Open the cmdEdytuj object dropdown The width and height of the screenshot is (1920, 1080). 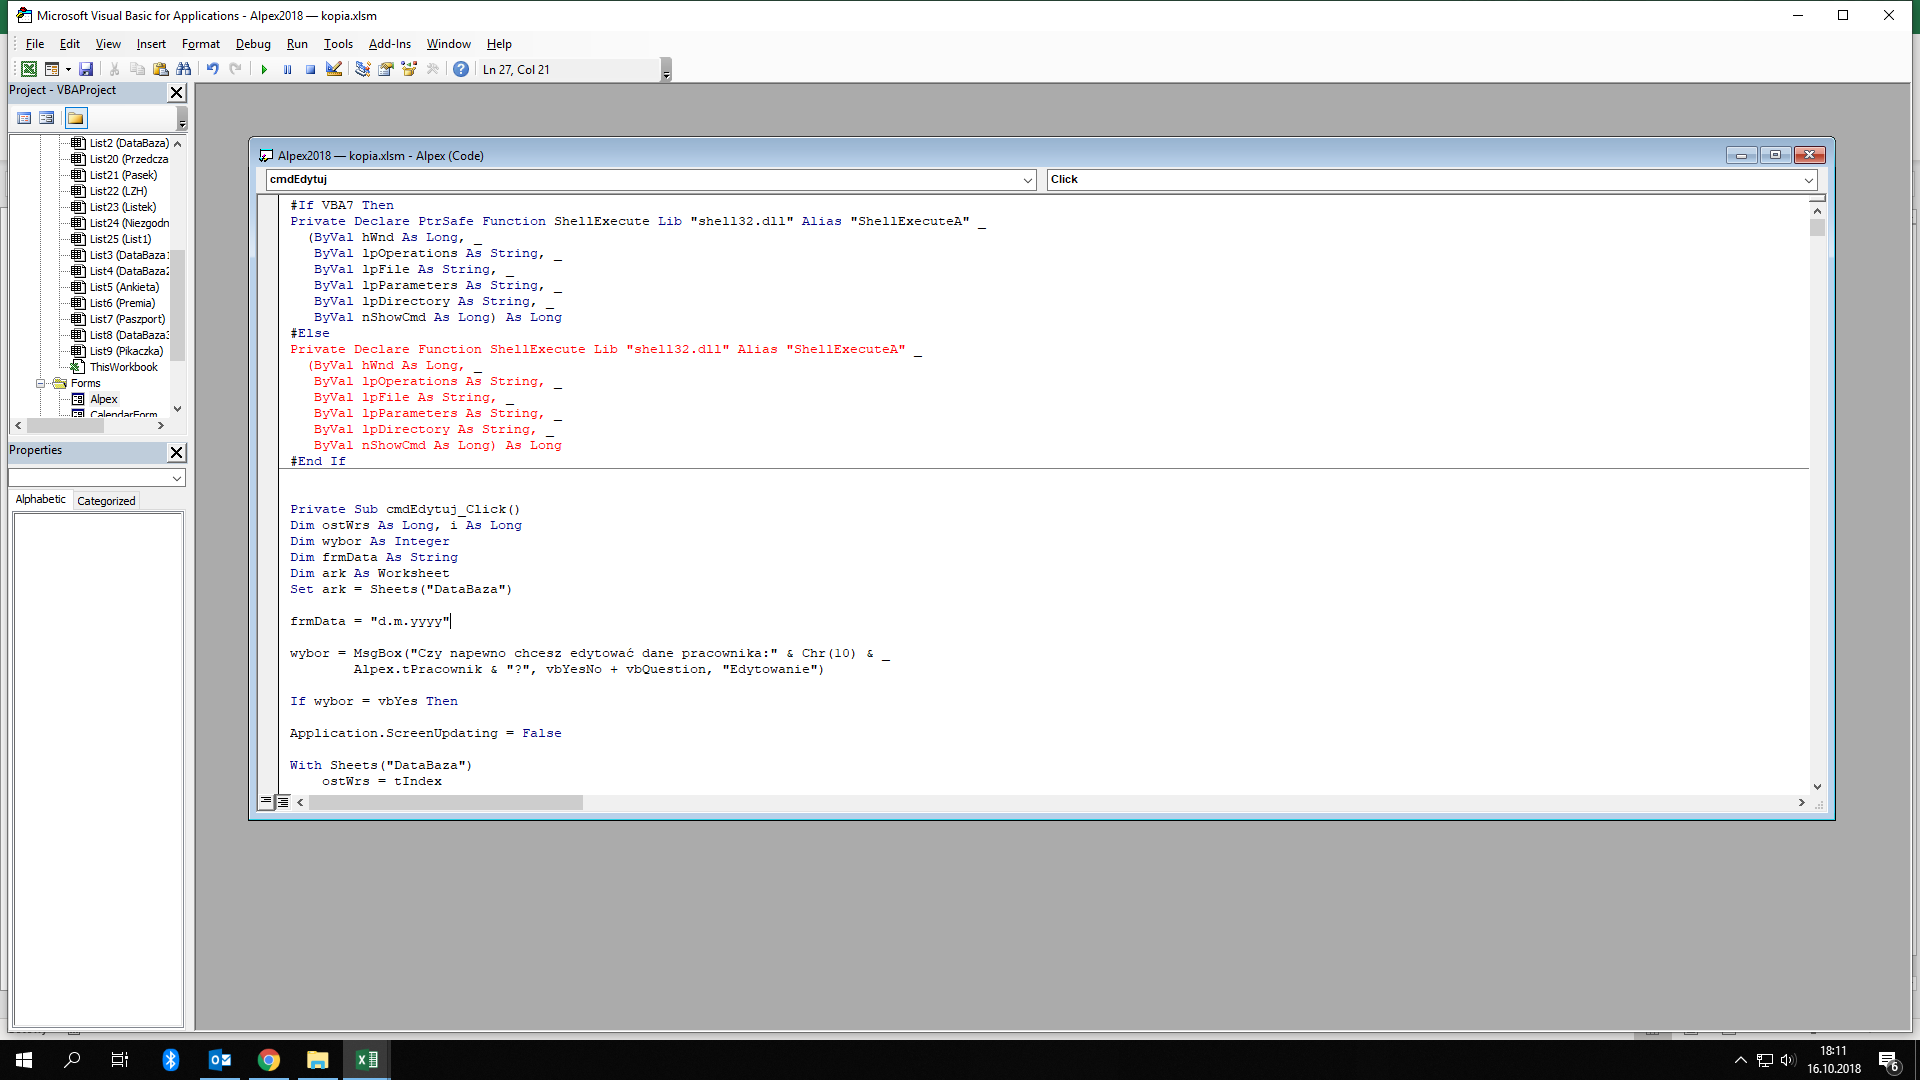1027,180
